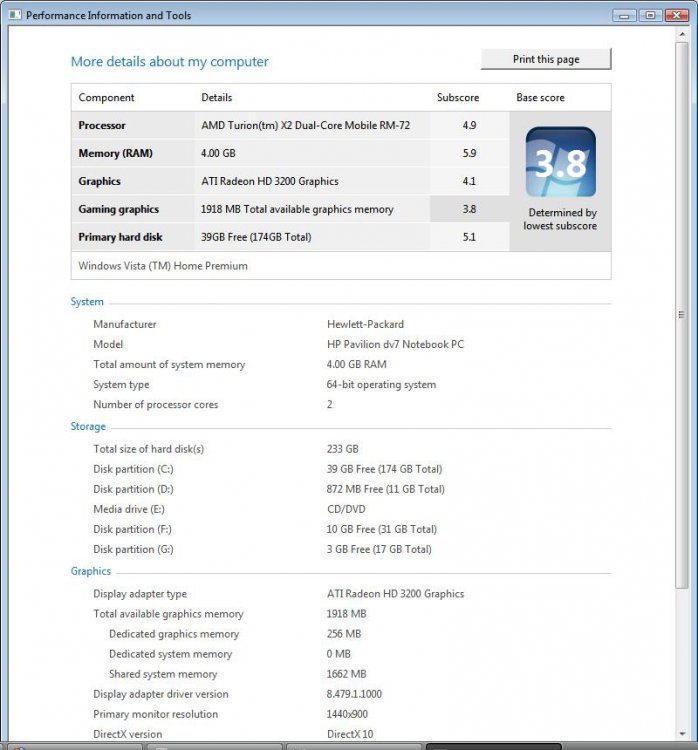
Task: Click the Details column header
Action: click(216, 98)
